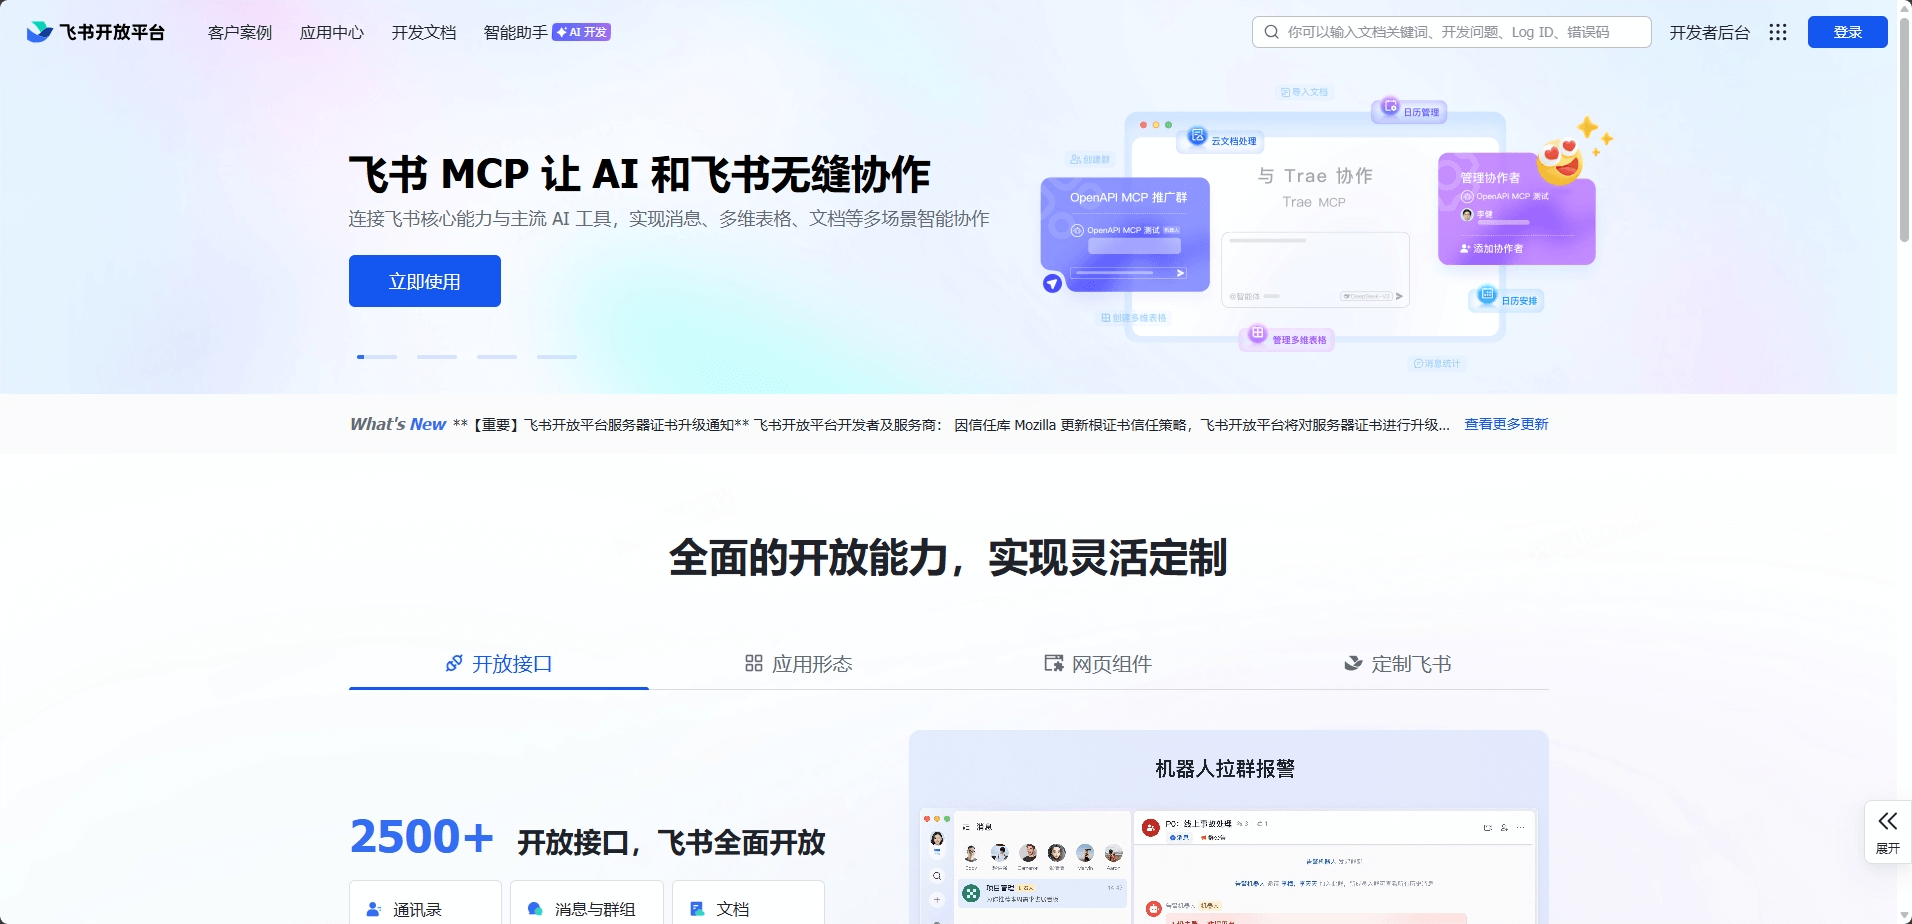Viewport: 1912px width, 924px height.
Task: Open the 查看更多更新 link
Action: pos(1505,424)
